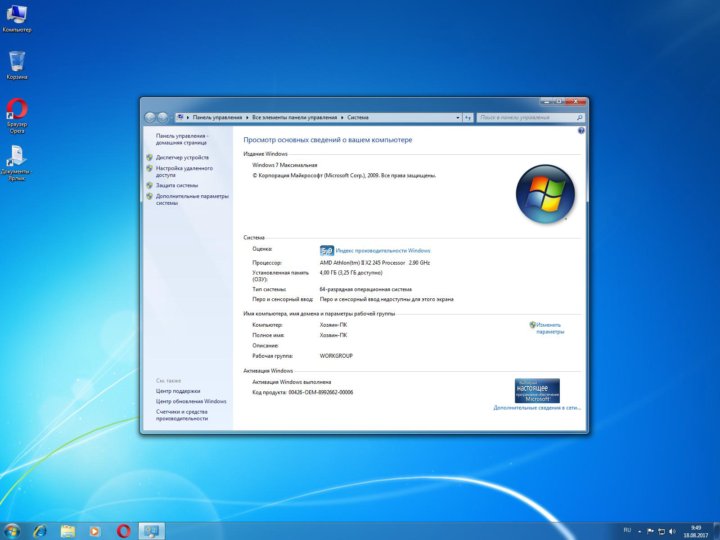Image resolution: width=720 pixels, height=540 pixels.
Task: Open Настройка удаленного доступа link
Action: (184, 172)
